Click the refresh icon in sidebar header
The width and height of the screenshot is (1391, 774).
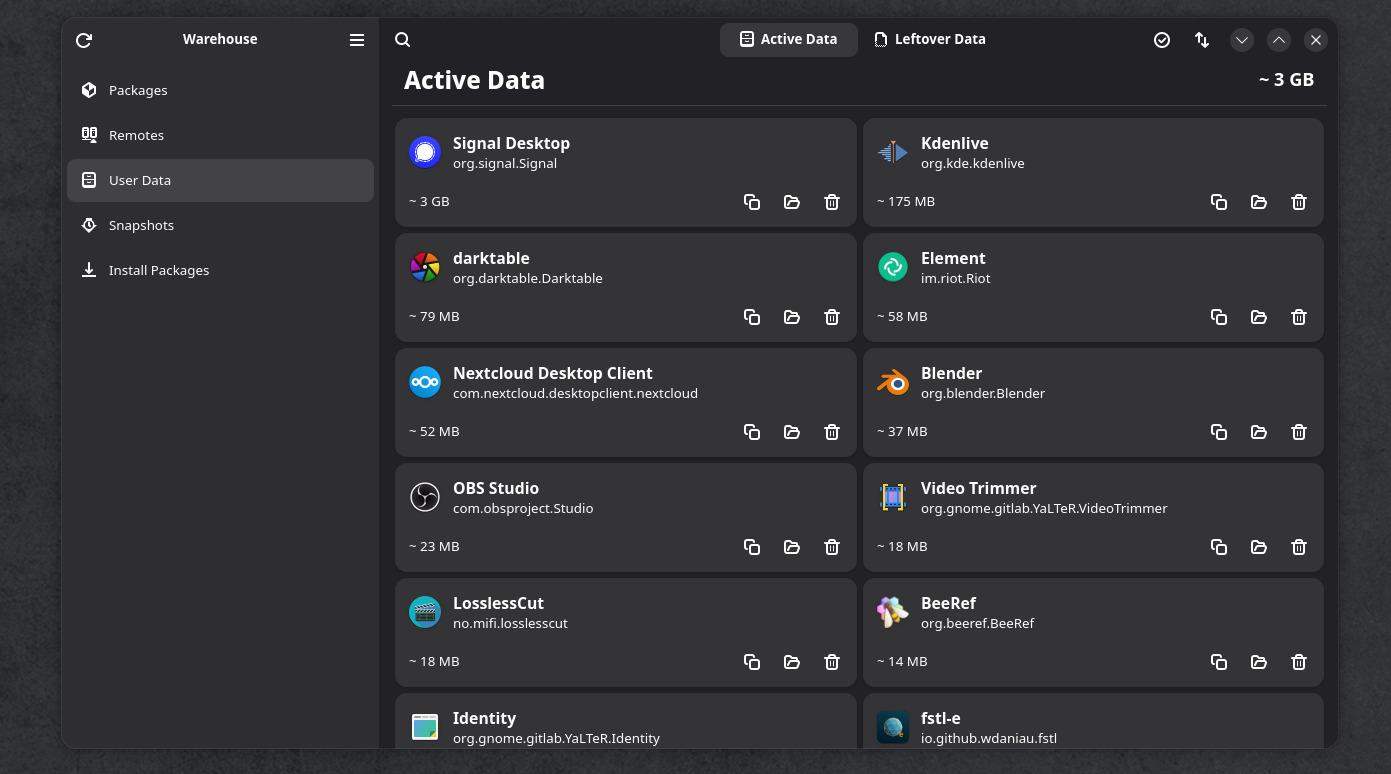tap(84, 40)
